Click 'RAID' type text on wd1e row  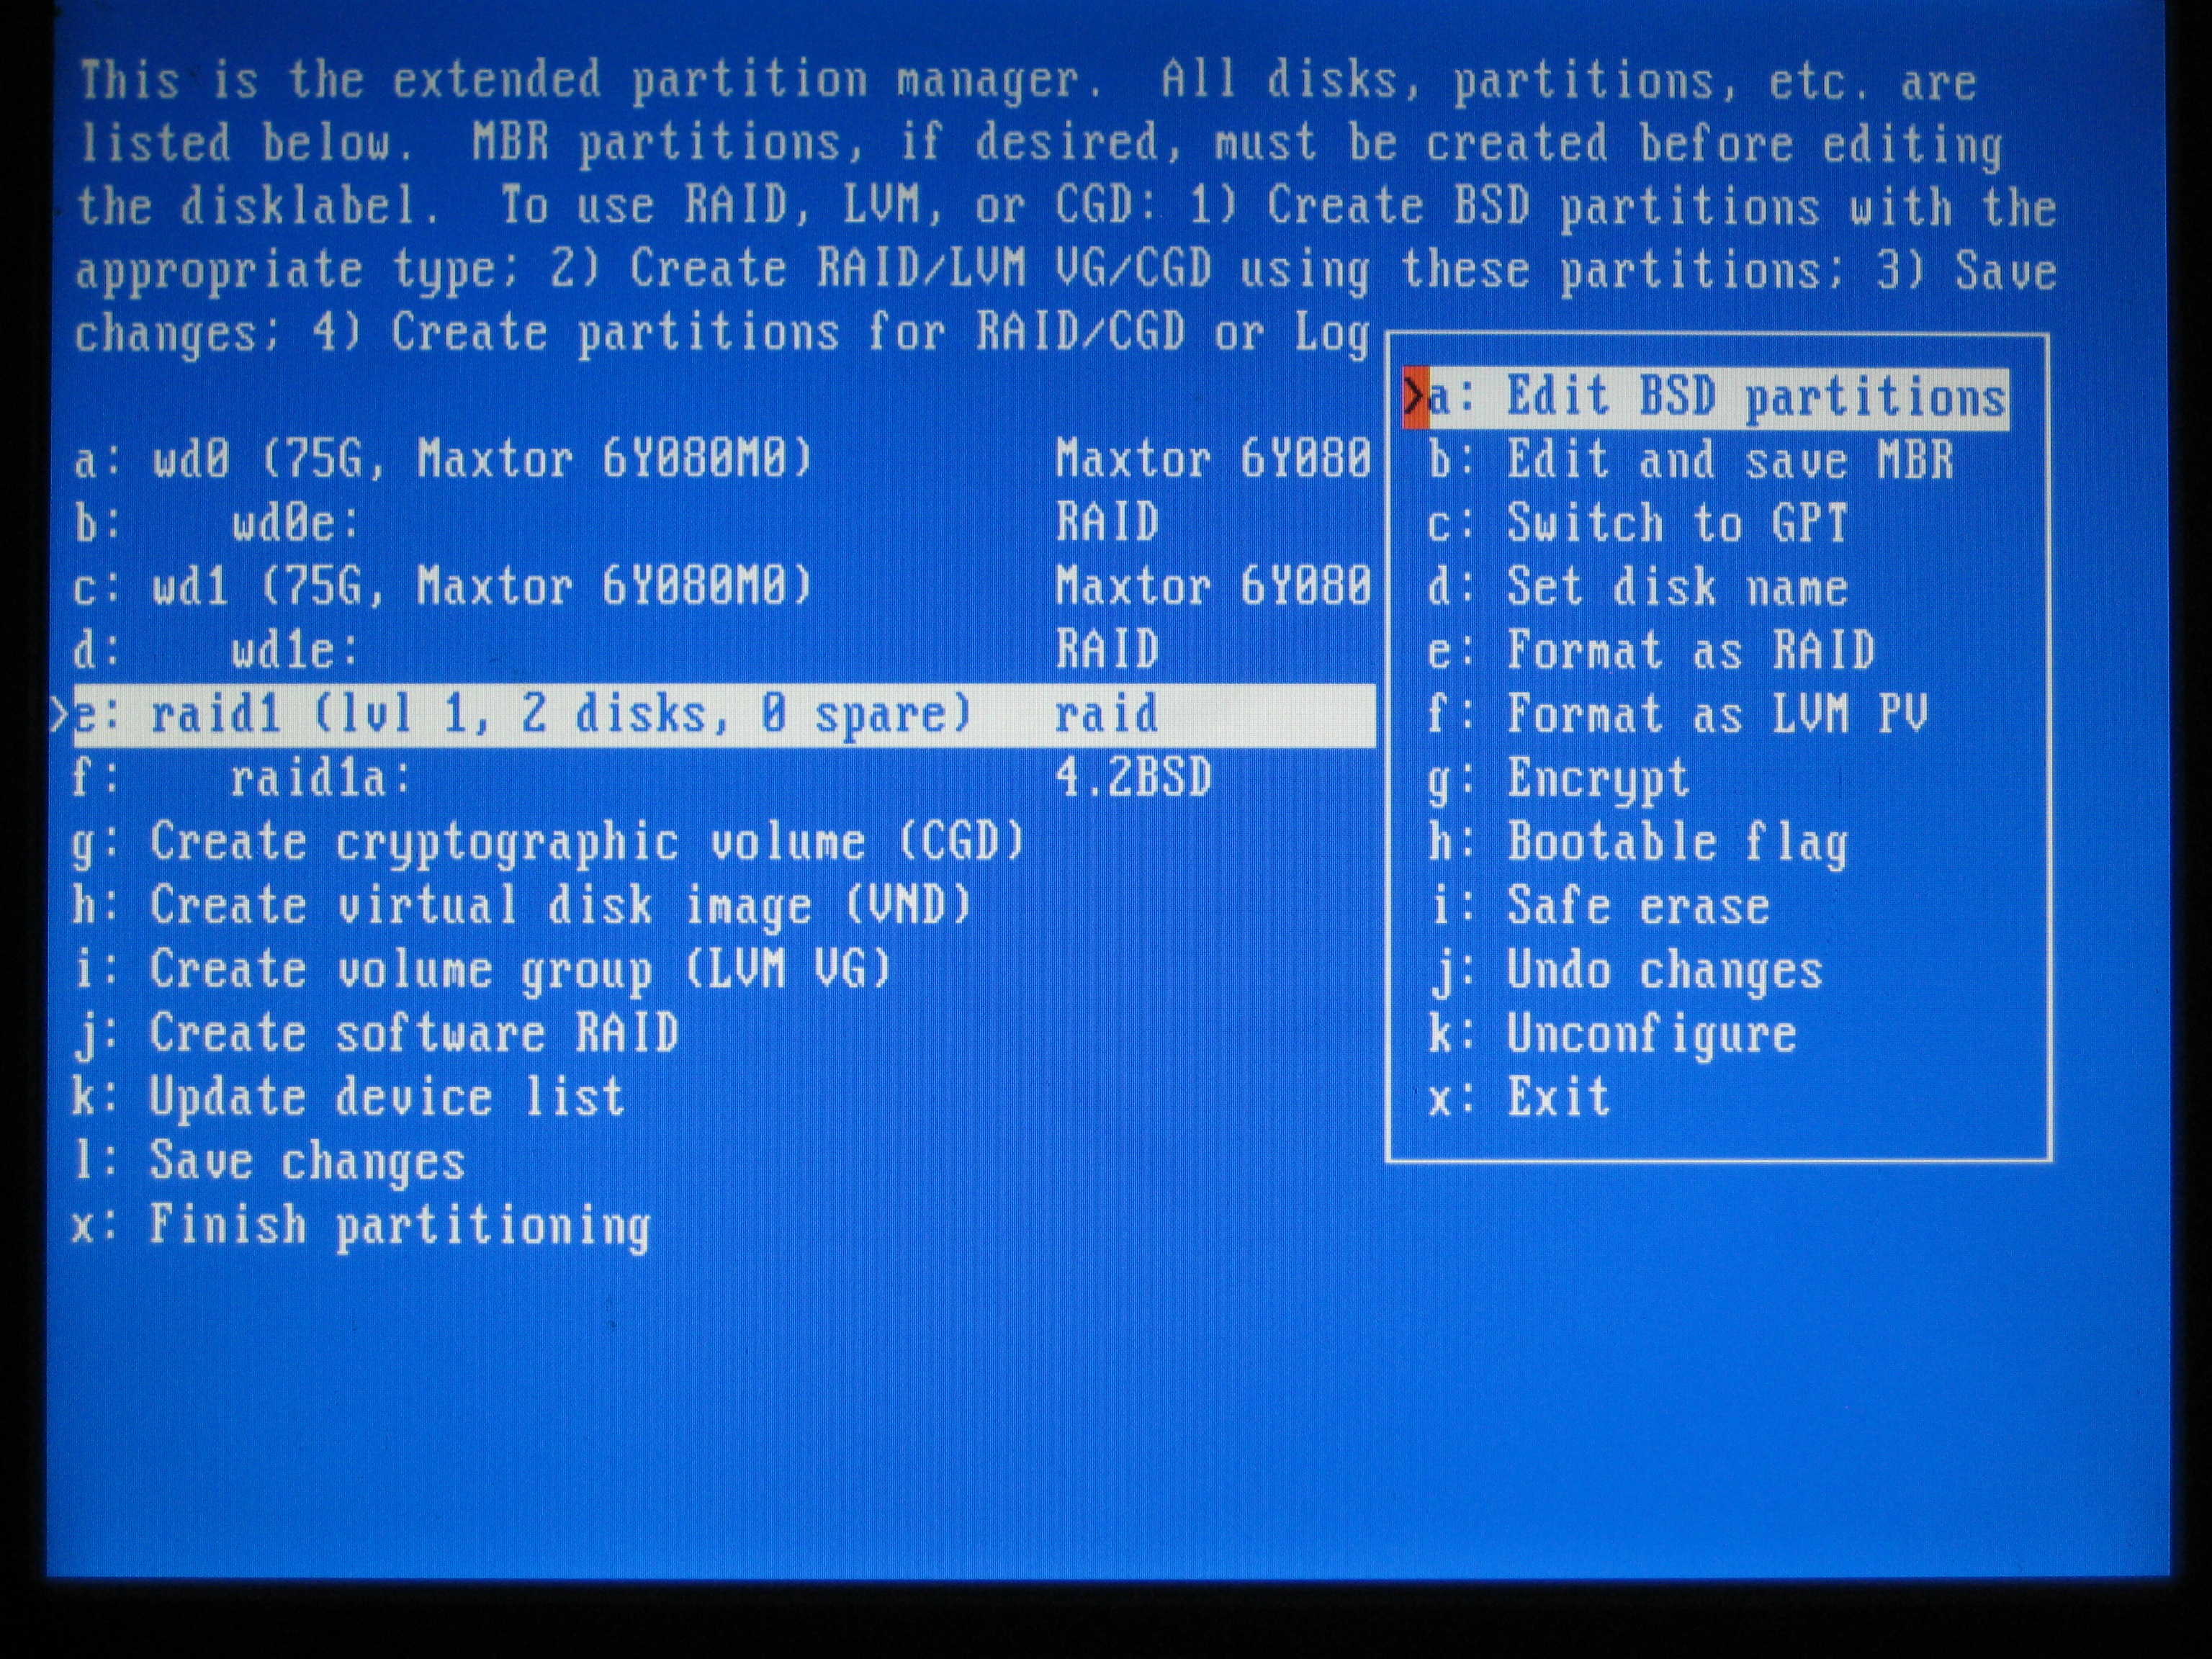pyautogui.click(x=1107, y=651)
